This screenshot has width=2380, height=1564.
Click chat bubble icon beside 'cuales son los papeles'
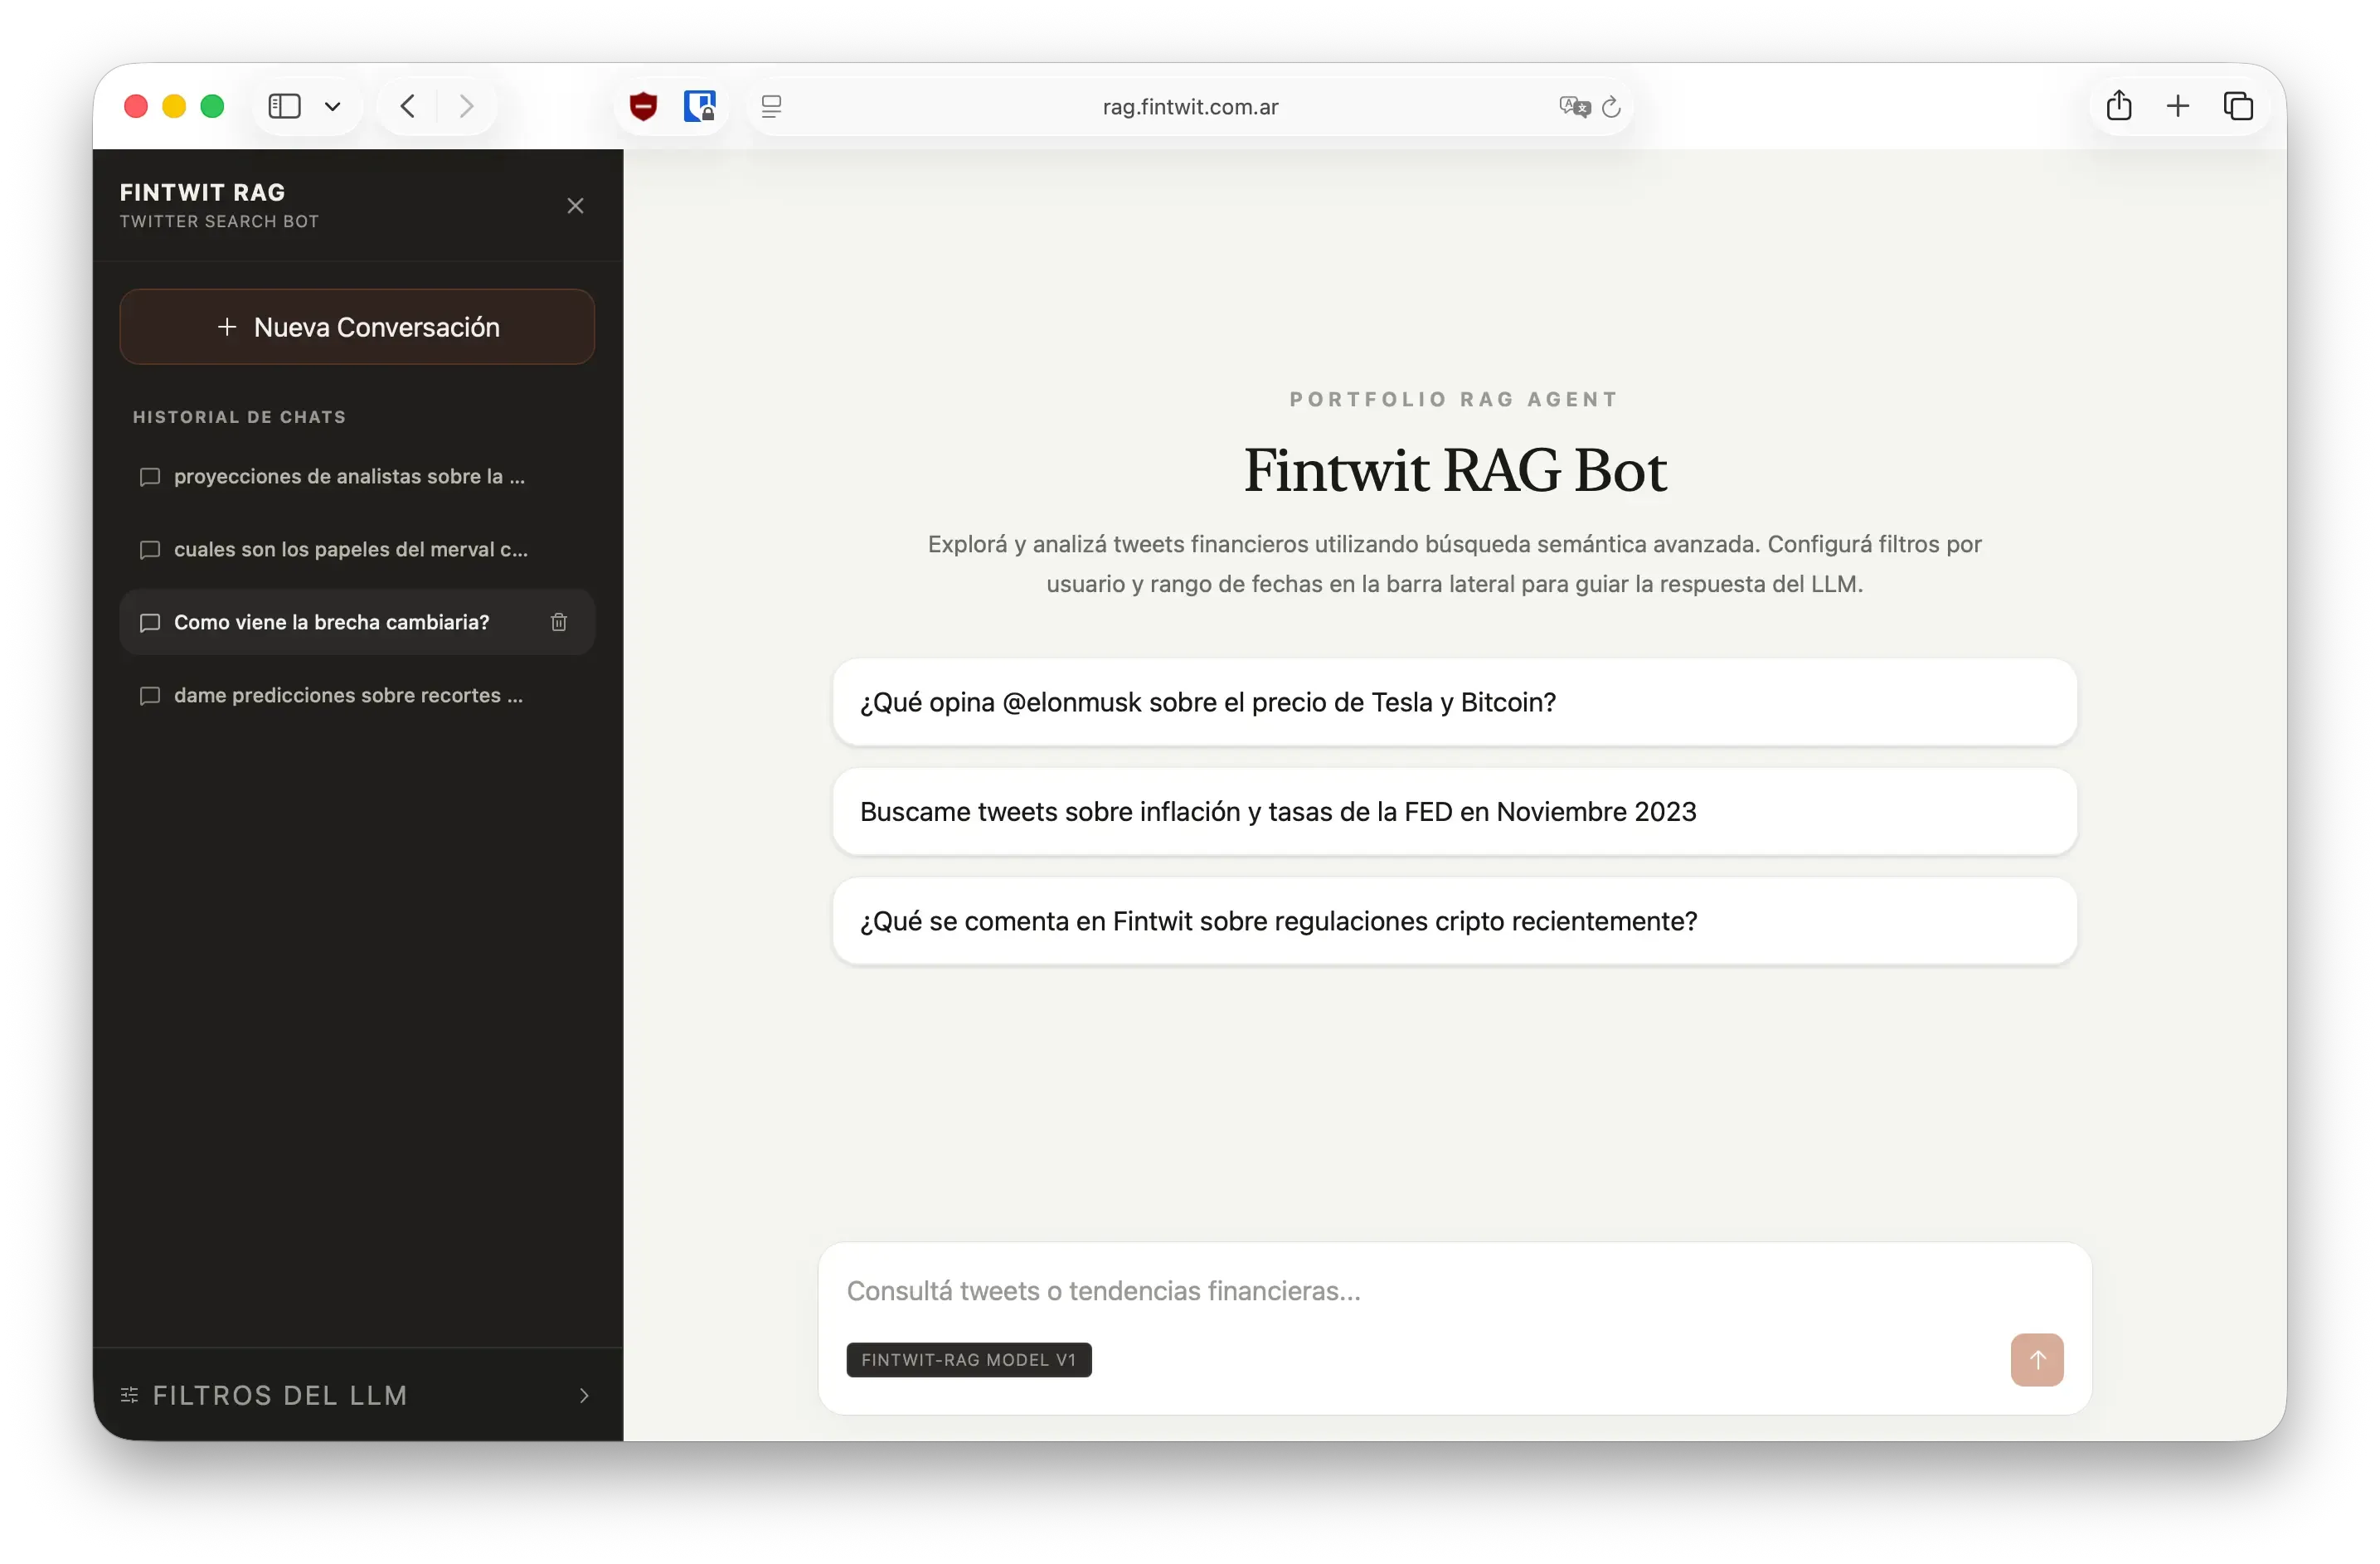click(150, 550)
